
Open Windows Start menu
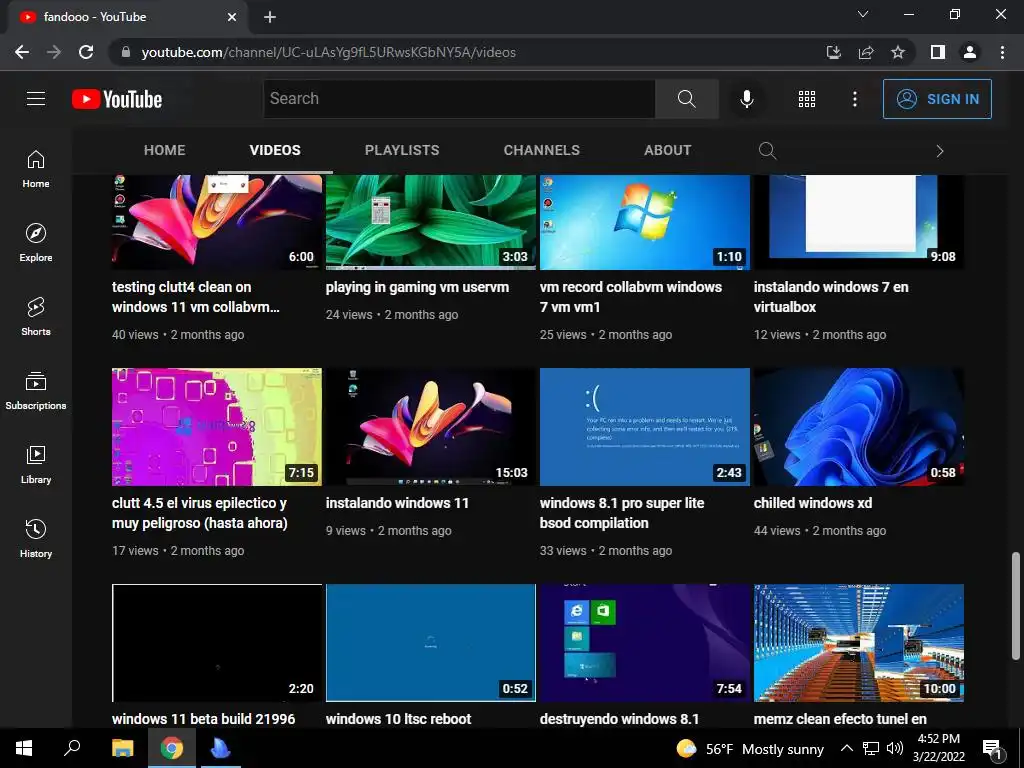click(24, 748)
